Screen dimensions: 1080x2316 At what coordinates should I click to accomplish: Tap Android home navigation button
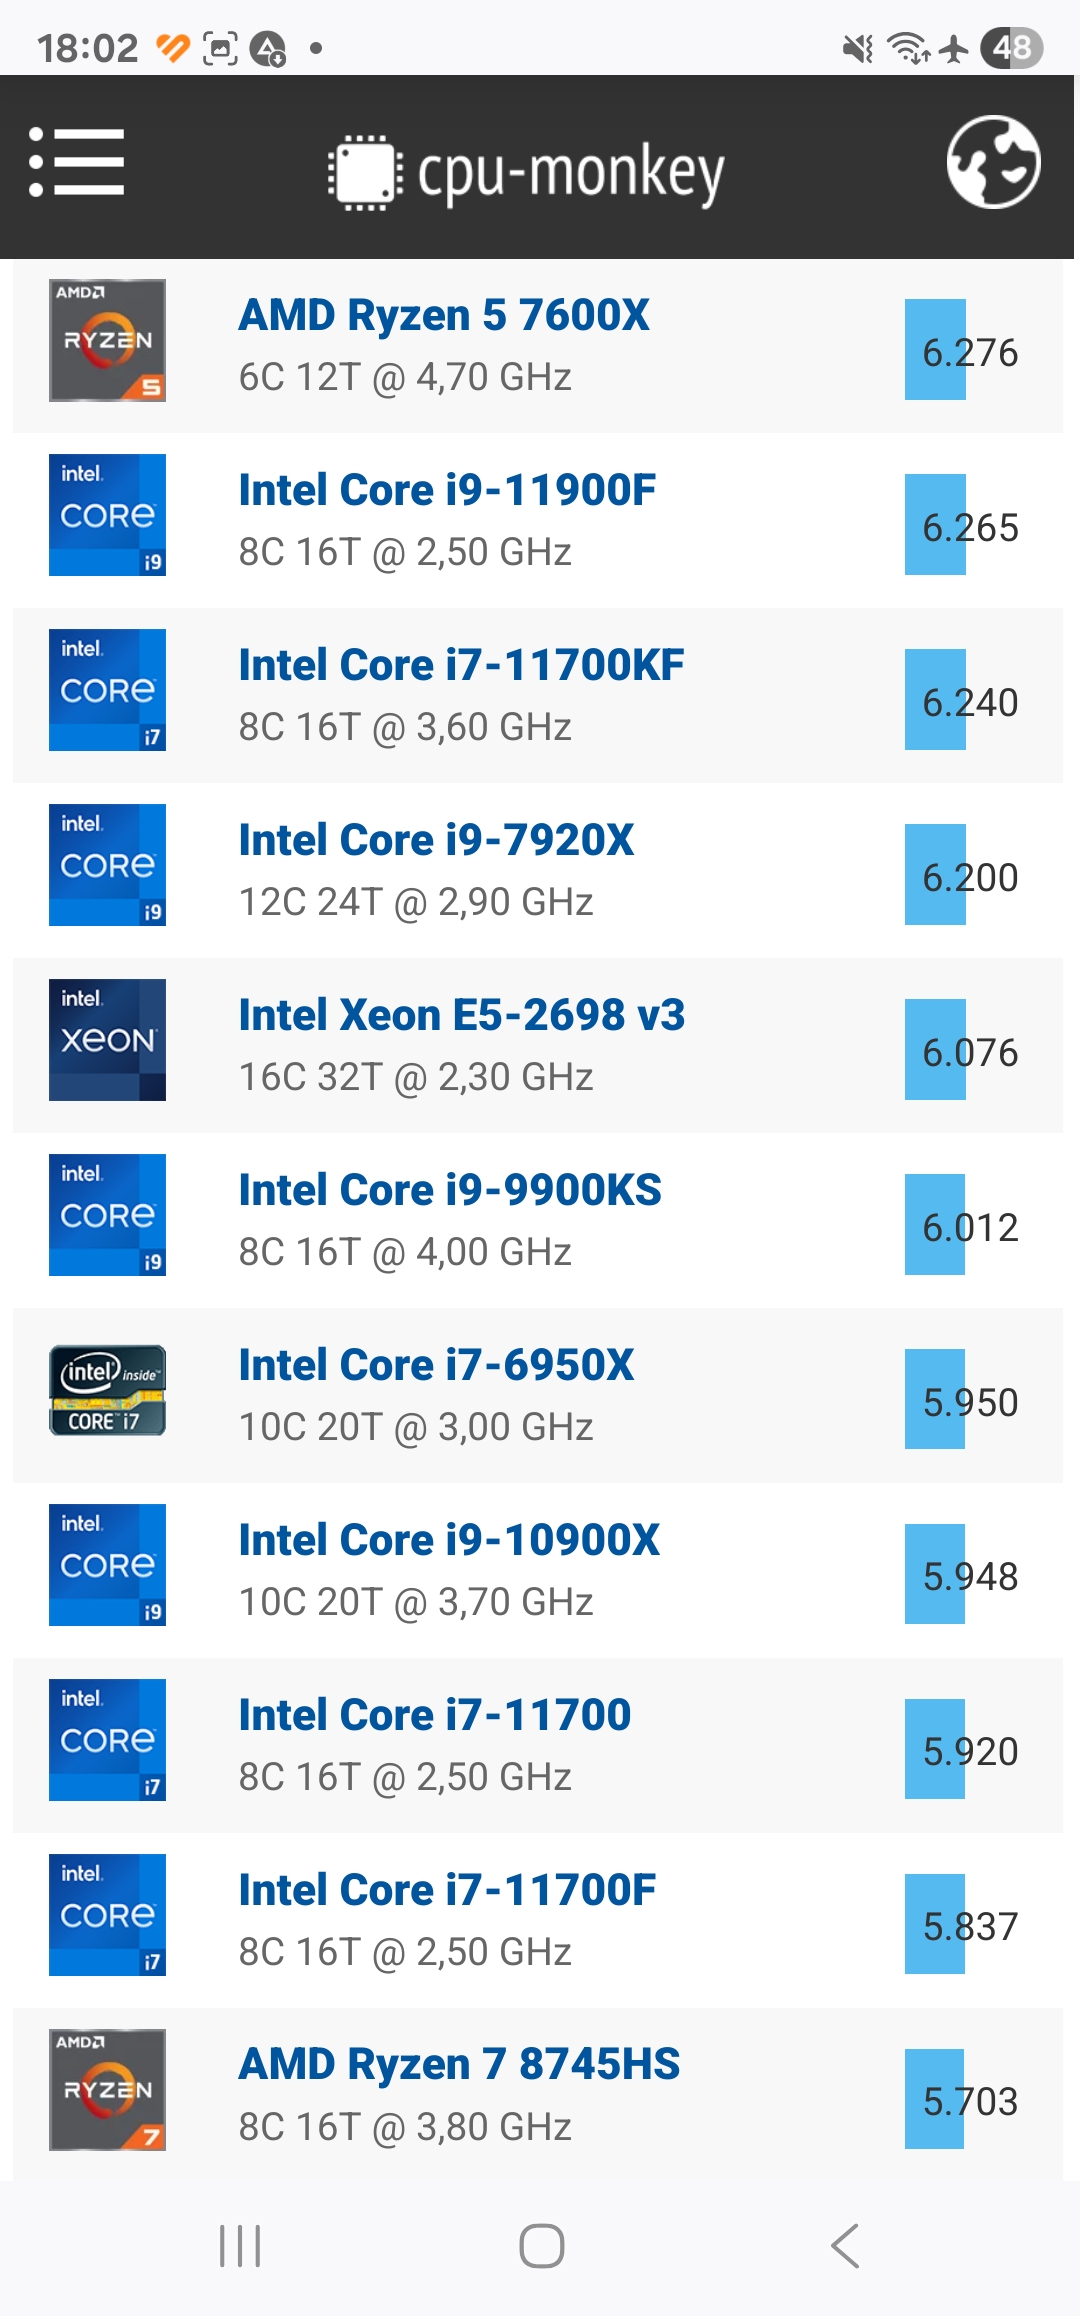tap(541, 2246)
